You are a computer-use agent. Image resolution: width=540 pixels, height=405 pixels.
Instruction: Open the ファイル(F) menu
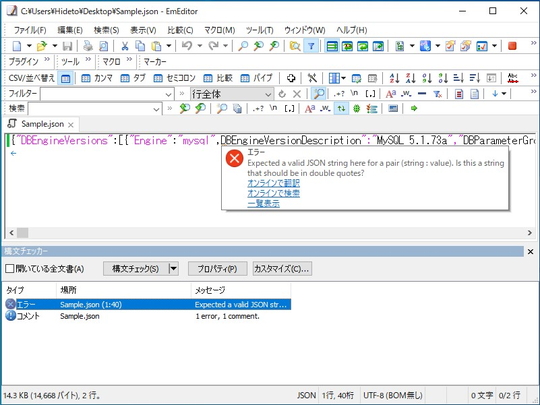coord(30,30)
